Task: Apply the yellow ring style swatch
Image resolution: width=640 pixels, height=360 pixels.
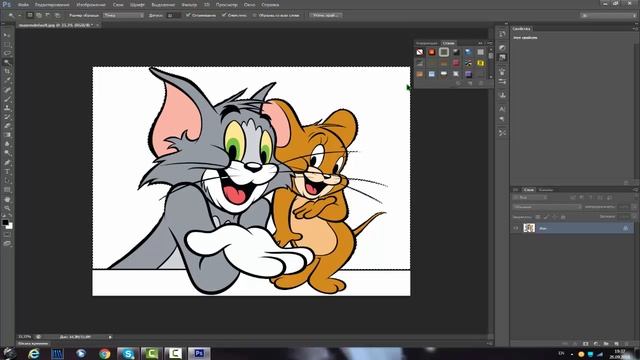Action: pyautogui.click(x=480, y=63)
